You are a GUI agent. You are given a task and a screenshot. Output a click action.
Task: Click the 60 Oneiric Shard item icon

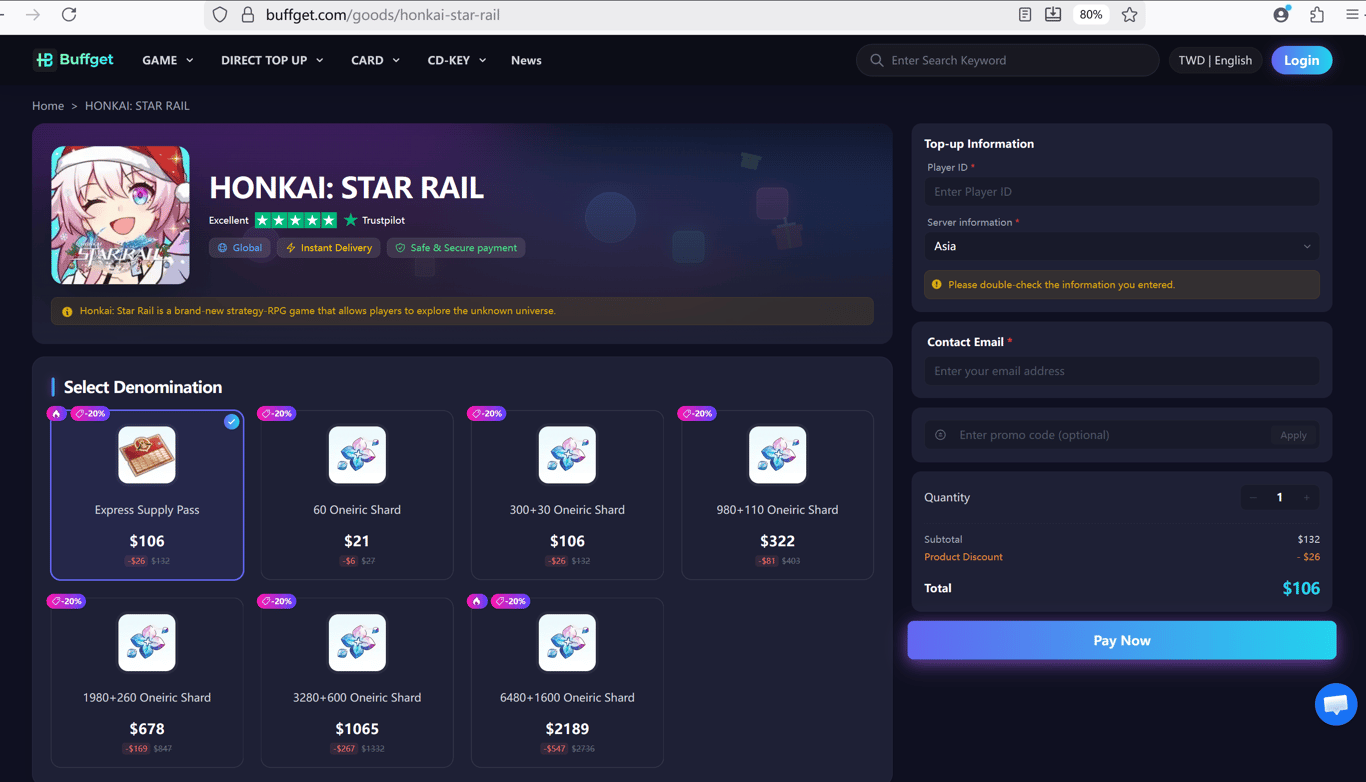click(357, 455)
